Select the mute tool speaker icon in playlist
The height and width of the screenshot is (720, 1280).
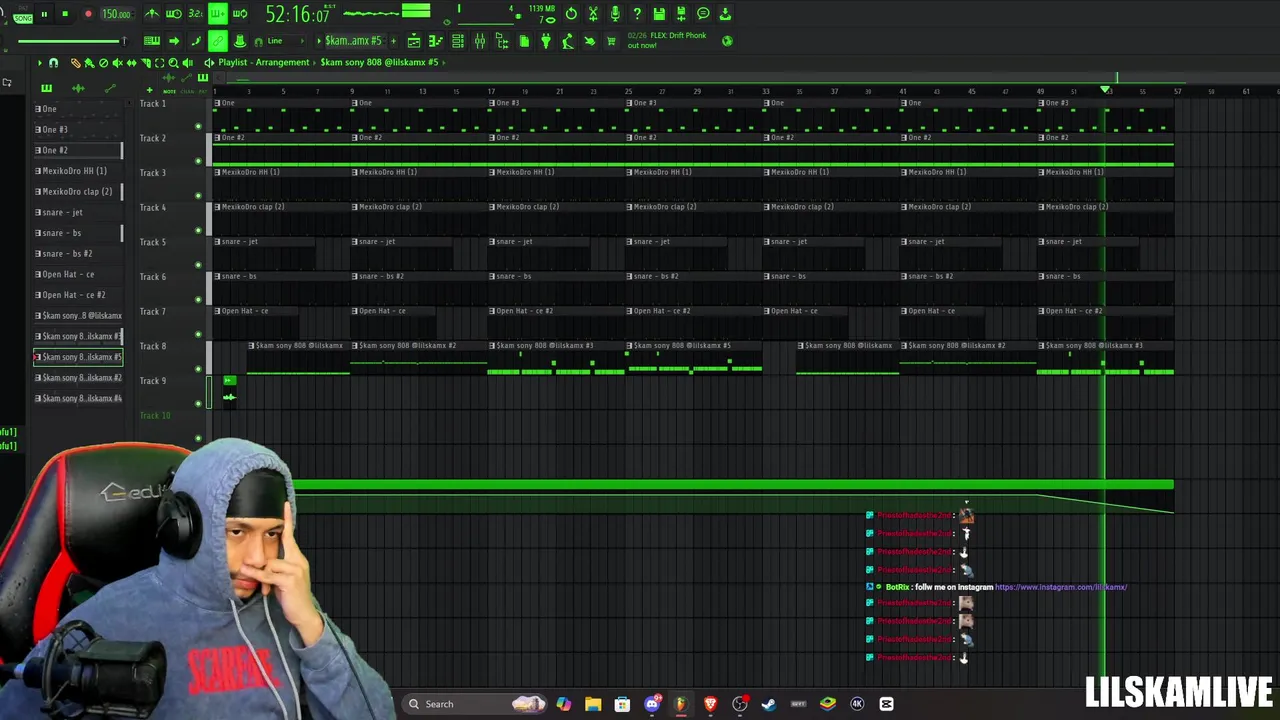coord(117,63)
